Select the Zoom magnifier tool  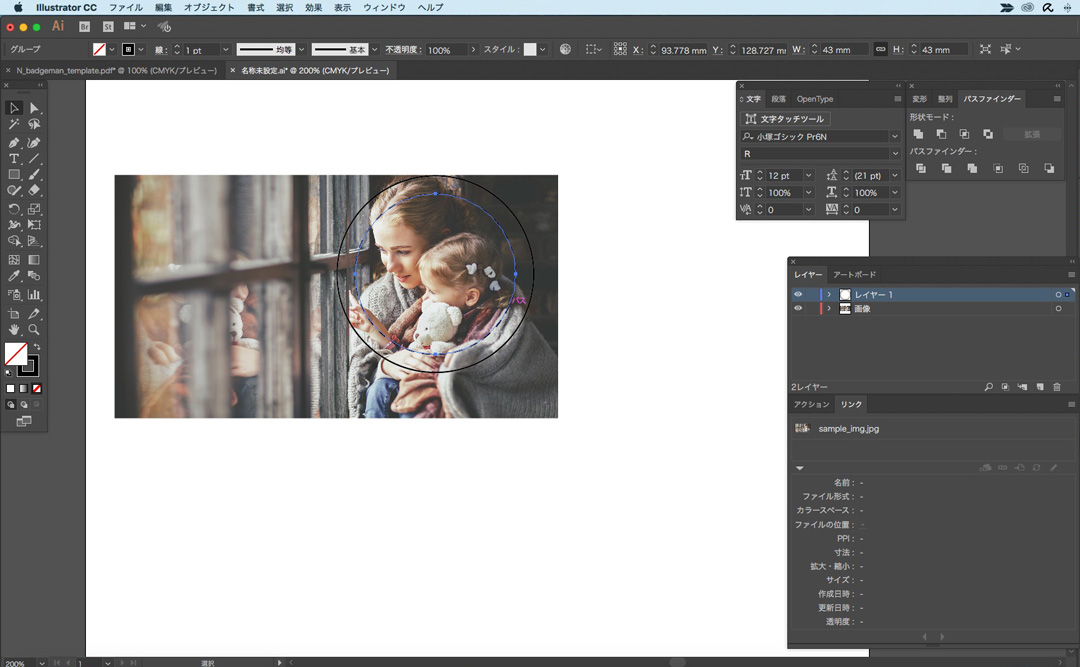(x=34, y=329)
